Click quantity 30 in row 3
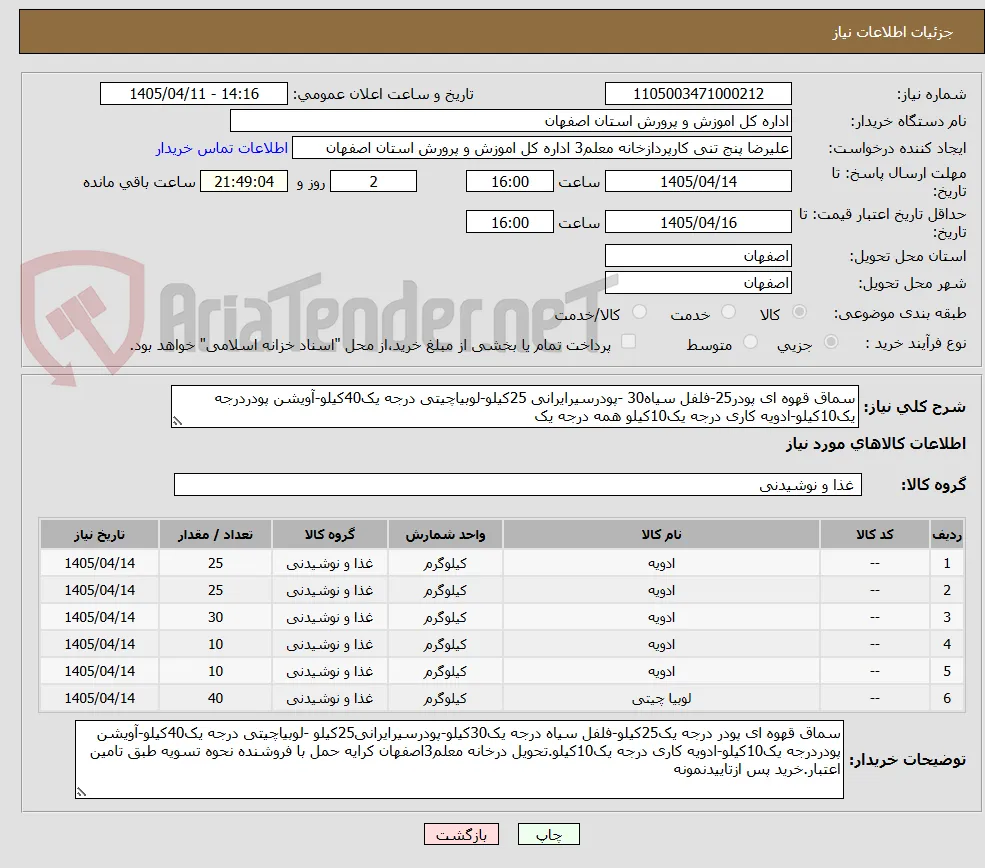The height and width of the screenshot is (868, 985). [215, 617]
